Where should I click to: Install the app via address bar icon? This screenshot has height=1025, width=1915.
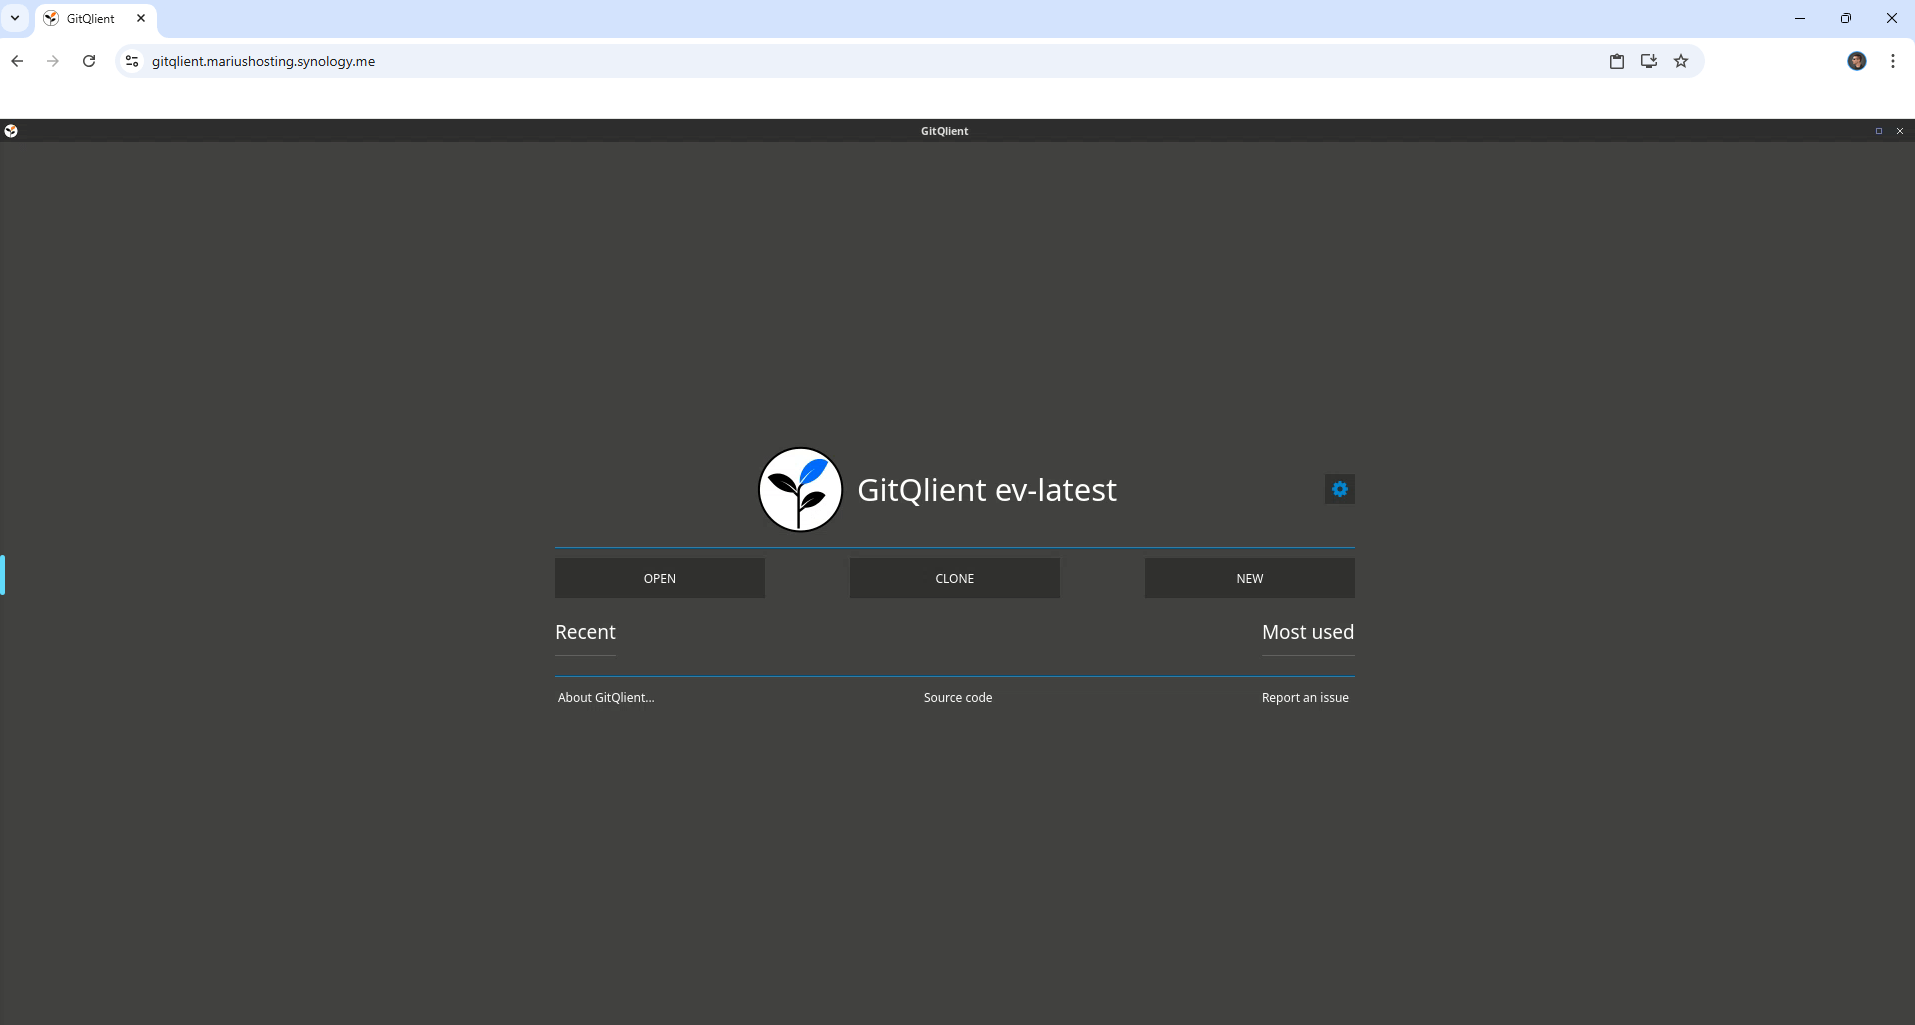(x=1649, y=61)
